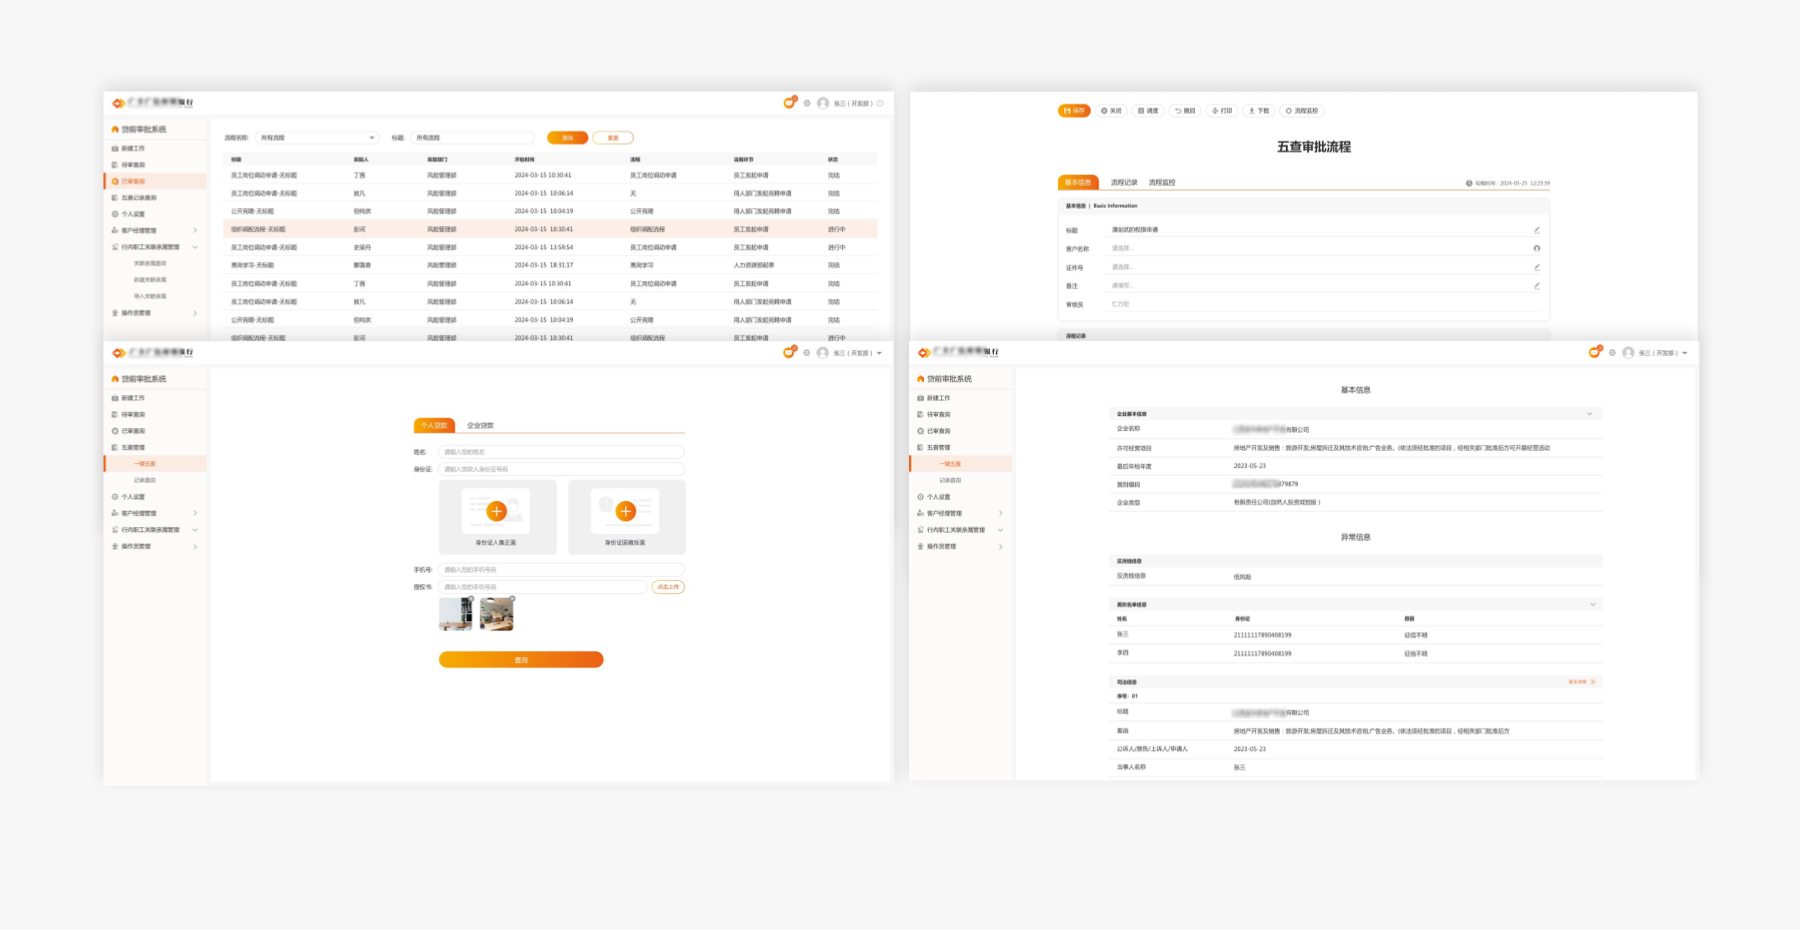The image size is (1800, 930).
Task: Click the 点击上传 upload button
Action: pyautogui.click(x=668, y=587)
